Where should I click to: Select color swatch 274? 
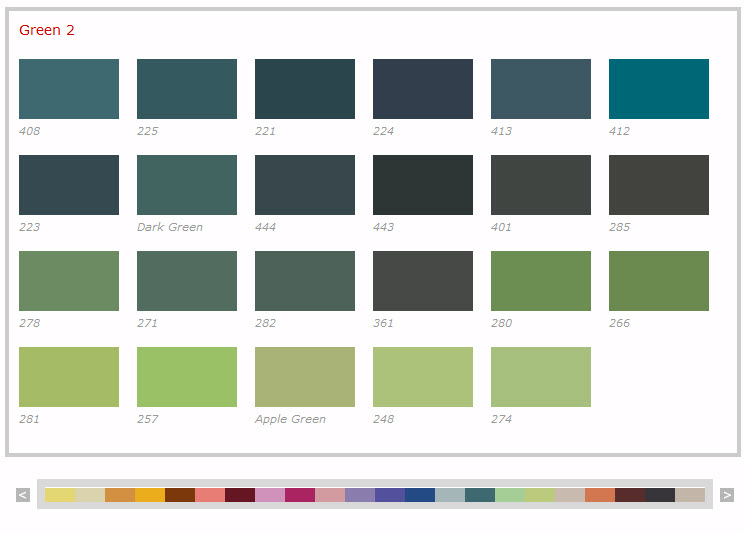point(541,377)
